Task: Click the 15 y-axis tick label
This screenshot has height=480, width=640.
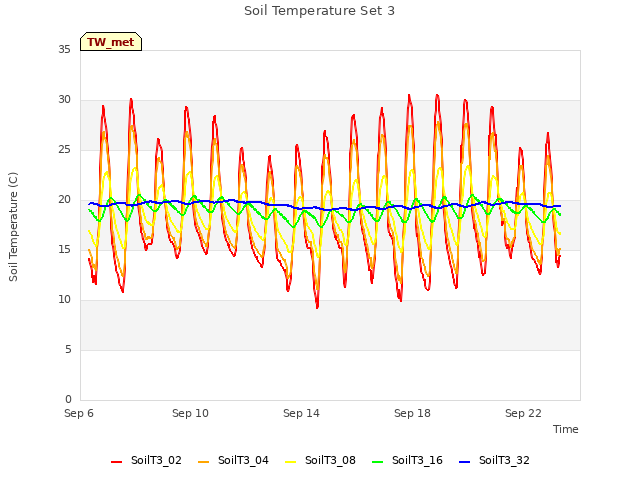Action: (64, 249)
